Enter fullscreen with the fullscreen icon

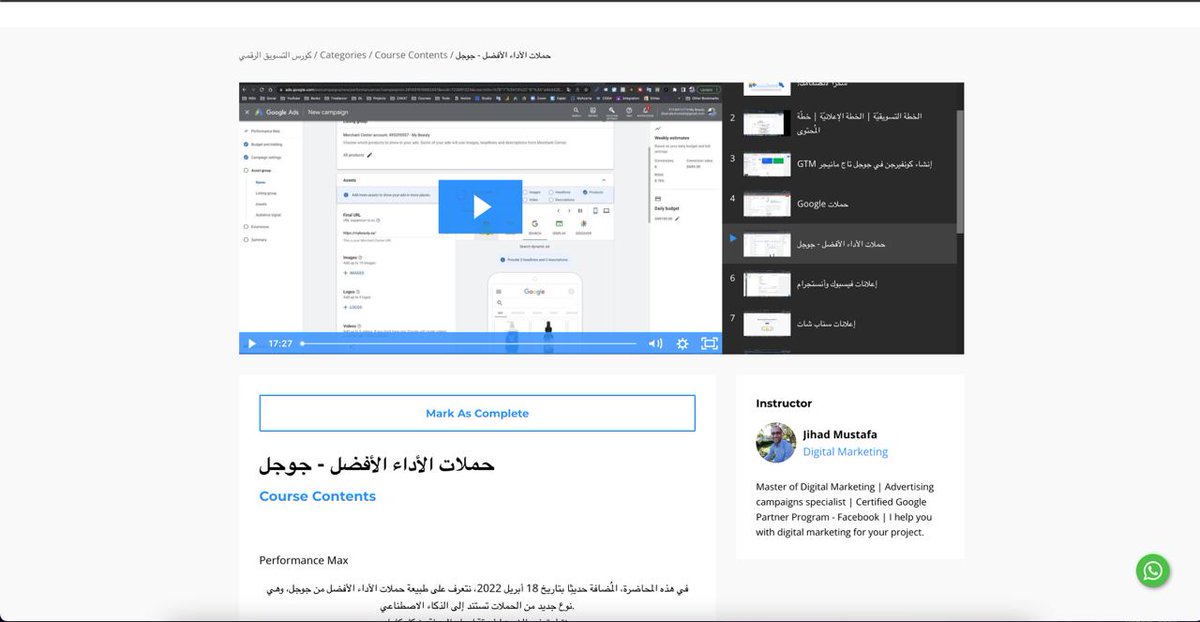(x=709, y=344)
